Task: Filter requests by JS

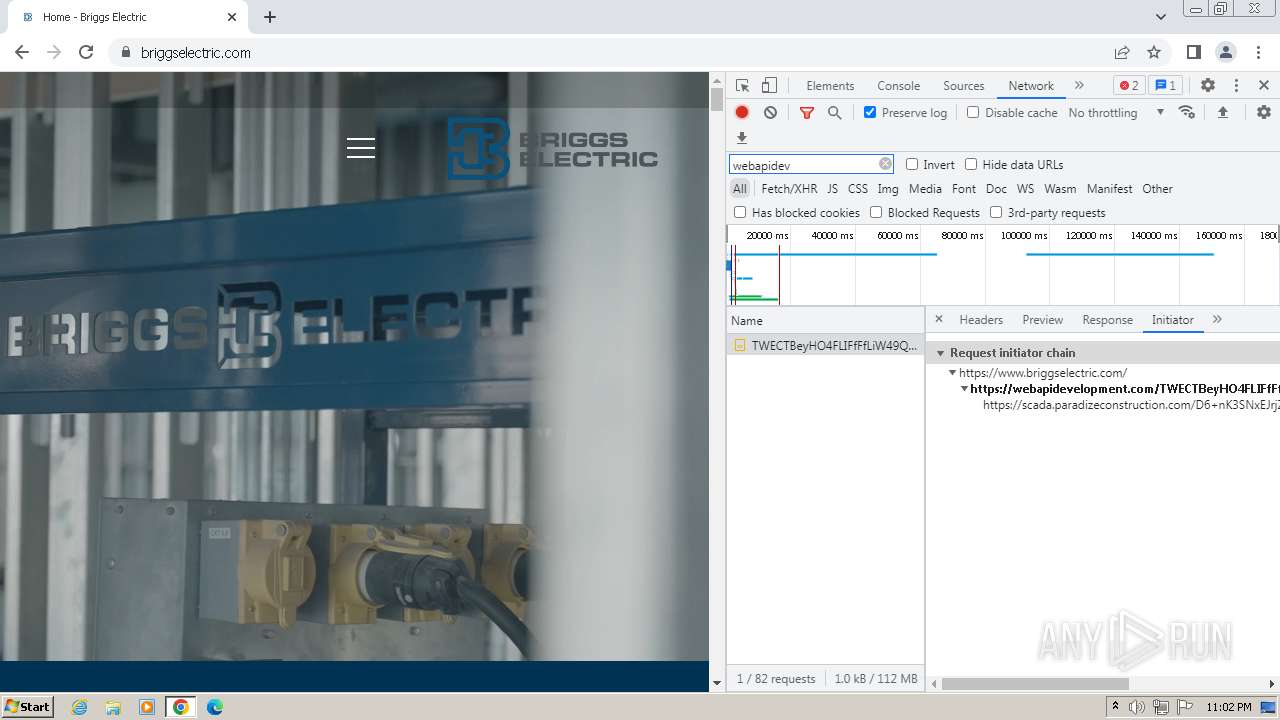Action: (x=832, y=188)
